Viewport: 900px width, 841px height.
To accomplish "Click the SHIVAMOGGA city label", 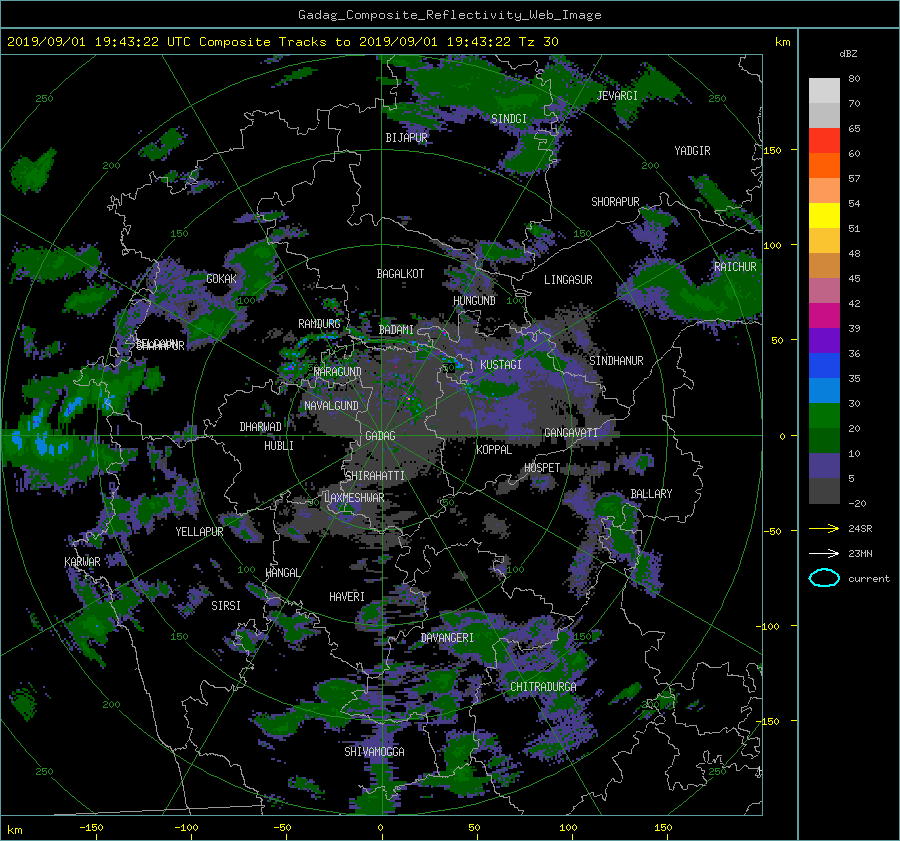I will pyautogui.click(x=374, y=752).
